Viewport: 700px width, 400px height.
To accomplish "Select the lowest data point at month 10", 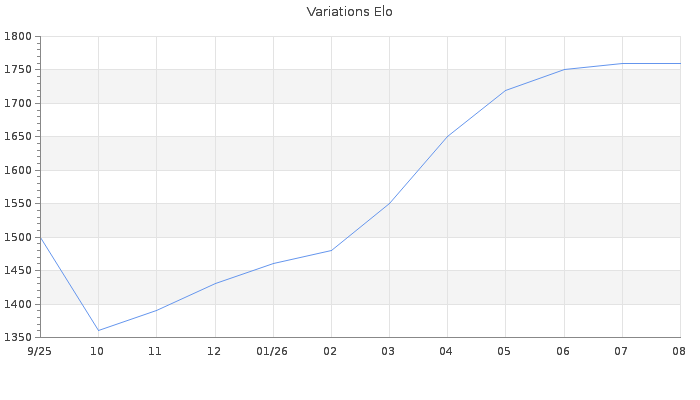I will (98, 330).
